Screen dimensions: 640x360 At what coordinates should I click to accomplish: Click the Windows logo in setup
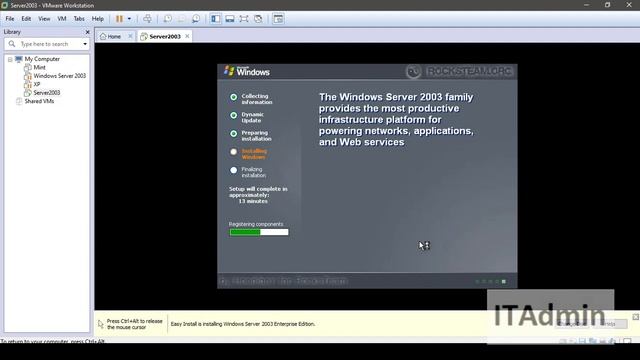(247, 71)
